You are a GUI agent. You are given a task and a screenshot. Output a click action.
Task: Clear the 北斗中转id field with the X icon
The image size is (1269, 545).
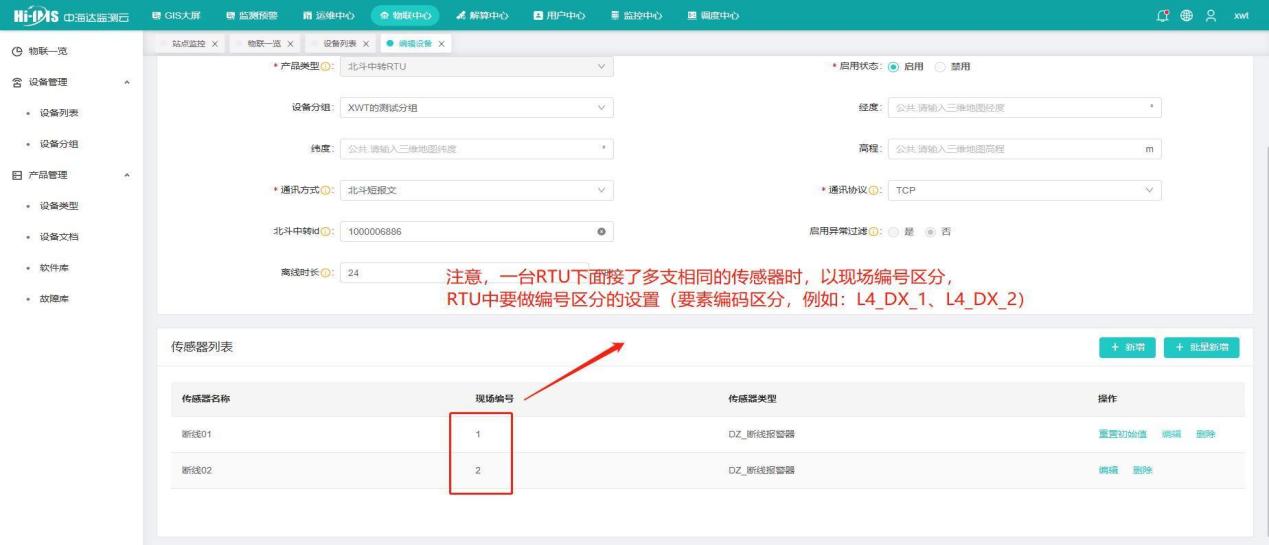601,232
